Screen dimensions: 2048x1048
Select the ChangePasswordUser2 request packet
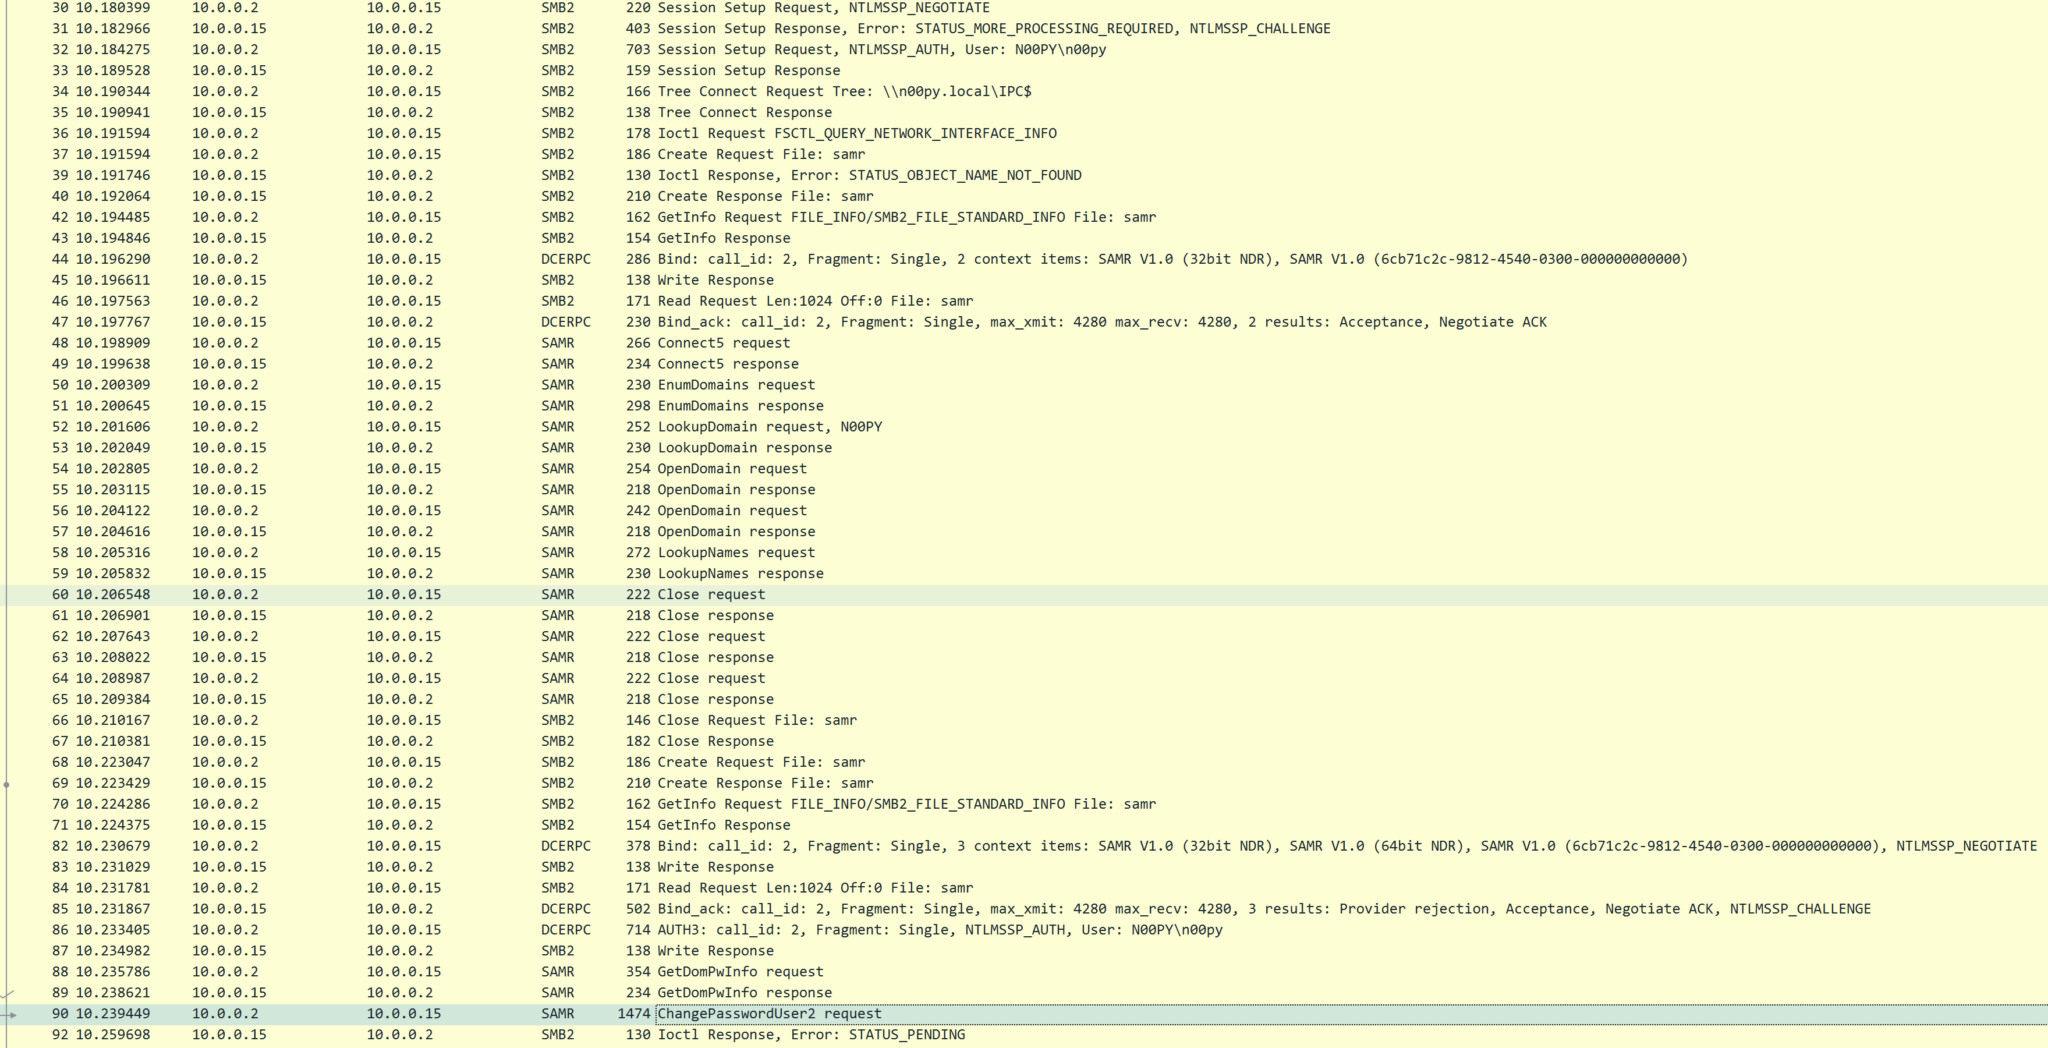click(x=770, y=1013)
